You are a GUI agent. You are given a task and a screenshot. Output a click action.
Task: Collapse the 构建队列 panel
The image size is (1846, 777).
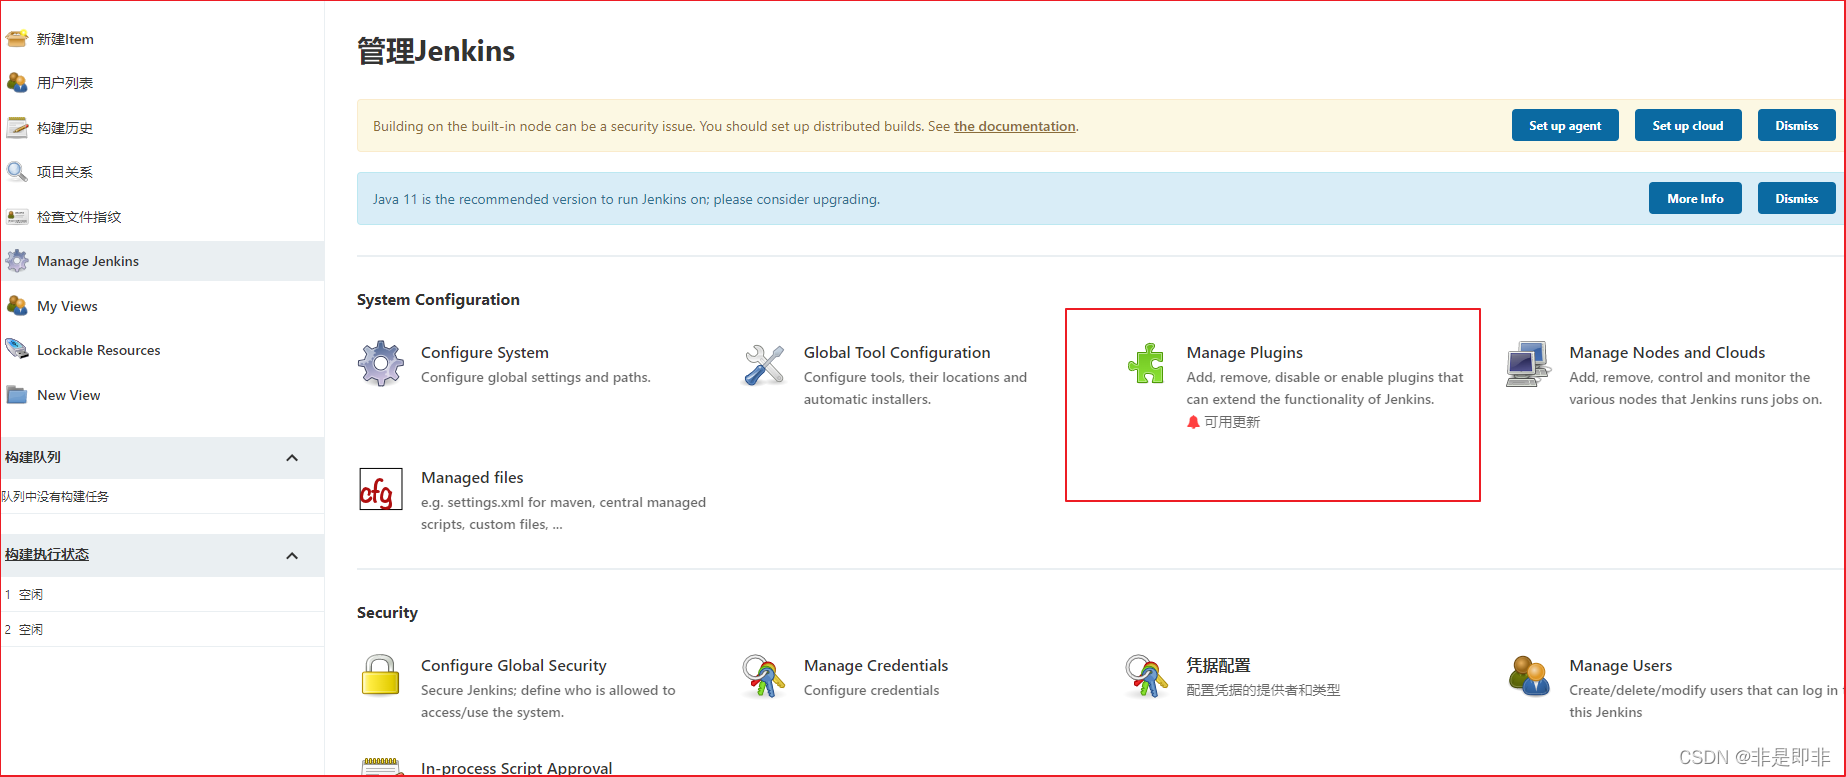tap(292, 458)
